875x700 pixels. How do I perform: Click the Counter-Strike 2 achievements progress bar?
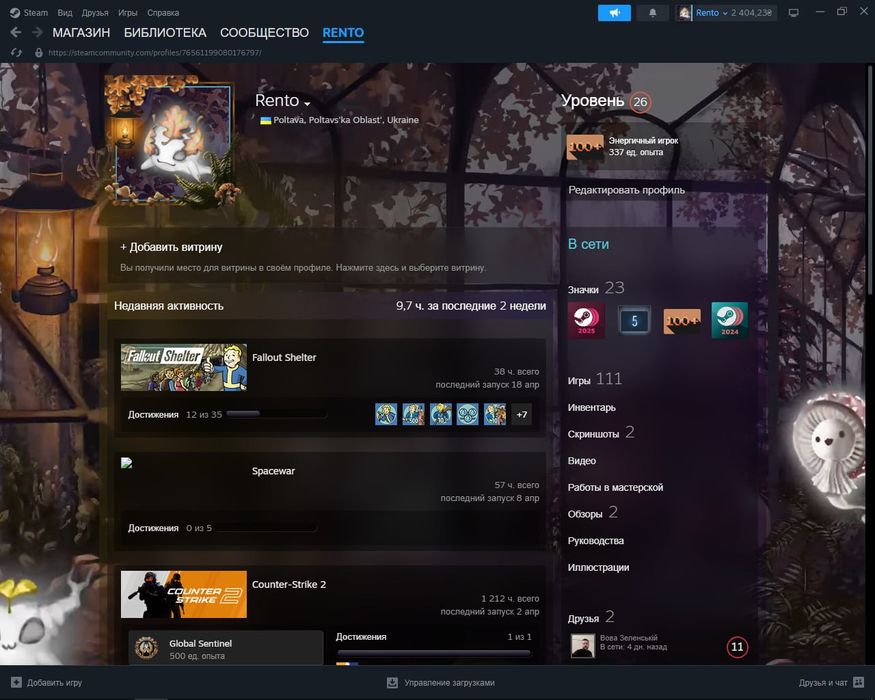[434, 652]
